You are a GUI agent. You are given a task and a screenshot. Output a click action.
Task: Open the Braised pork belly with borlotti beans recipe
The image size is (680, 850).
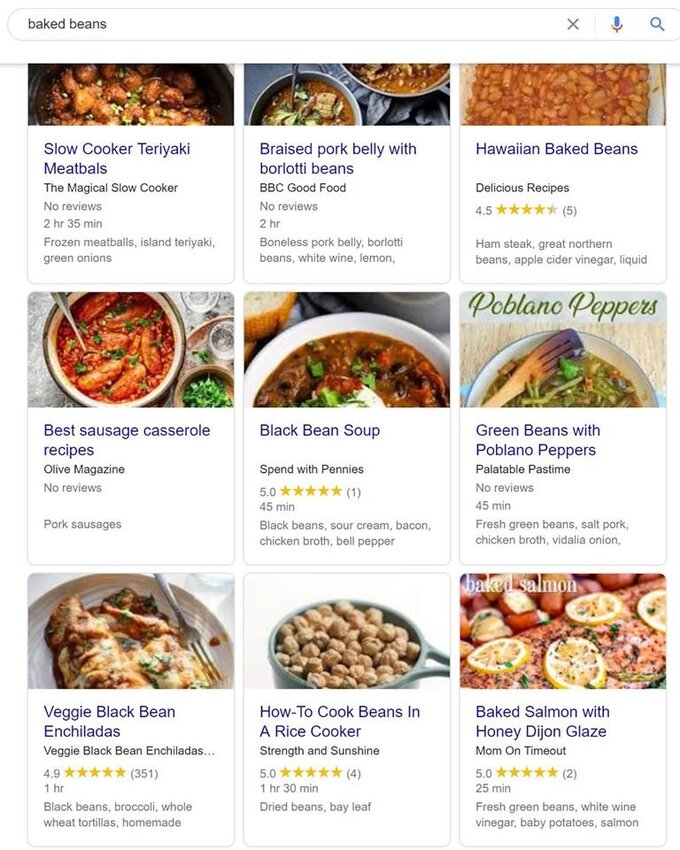[x=339, y=158]
